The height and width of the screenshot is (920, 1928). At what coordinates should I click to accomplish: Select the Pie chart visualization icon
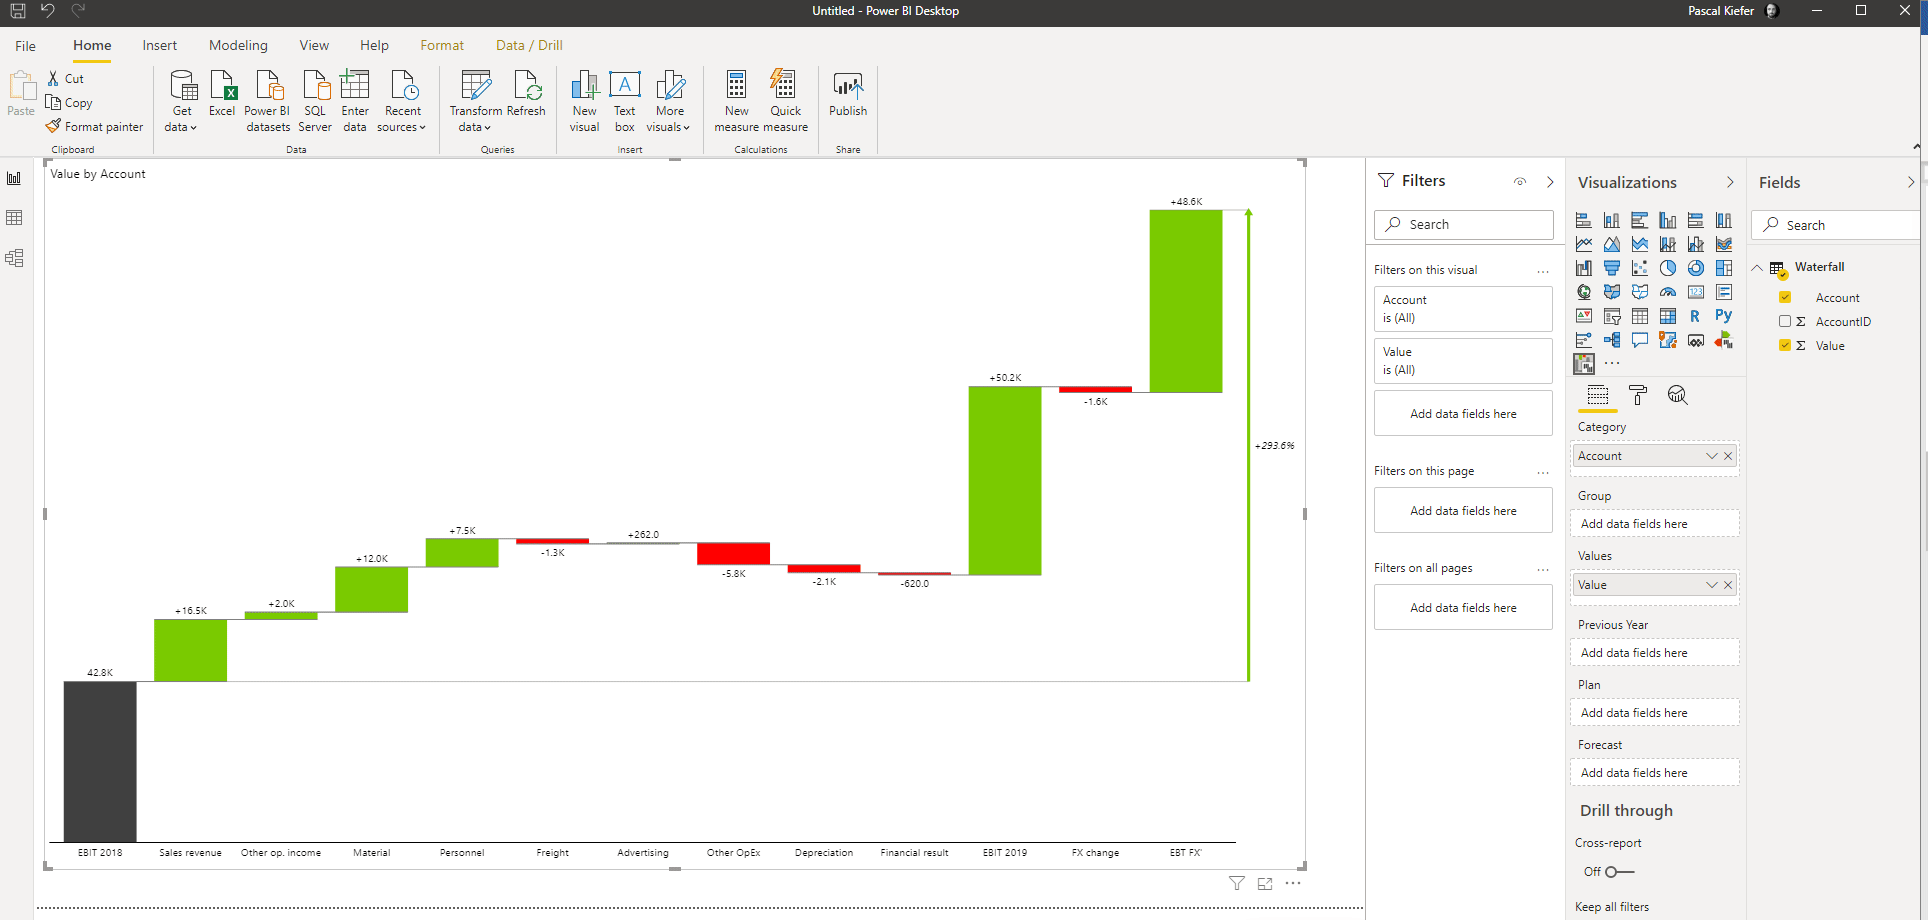[x=1668, y=267]
